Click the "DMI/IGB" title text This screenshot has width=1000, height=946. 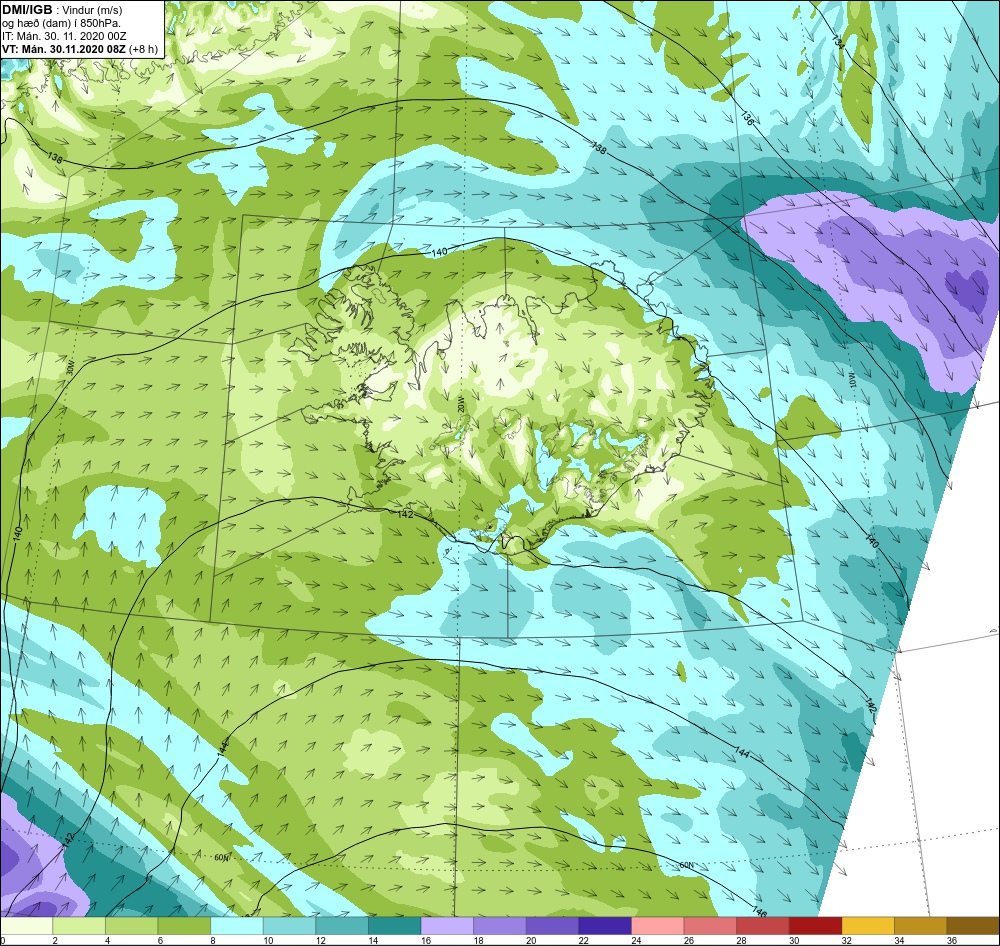tap(27, 10)
